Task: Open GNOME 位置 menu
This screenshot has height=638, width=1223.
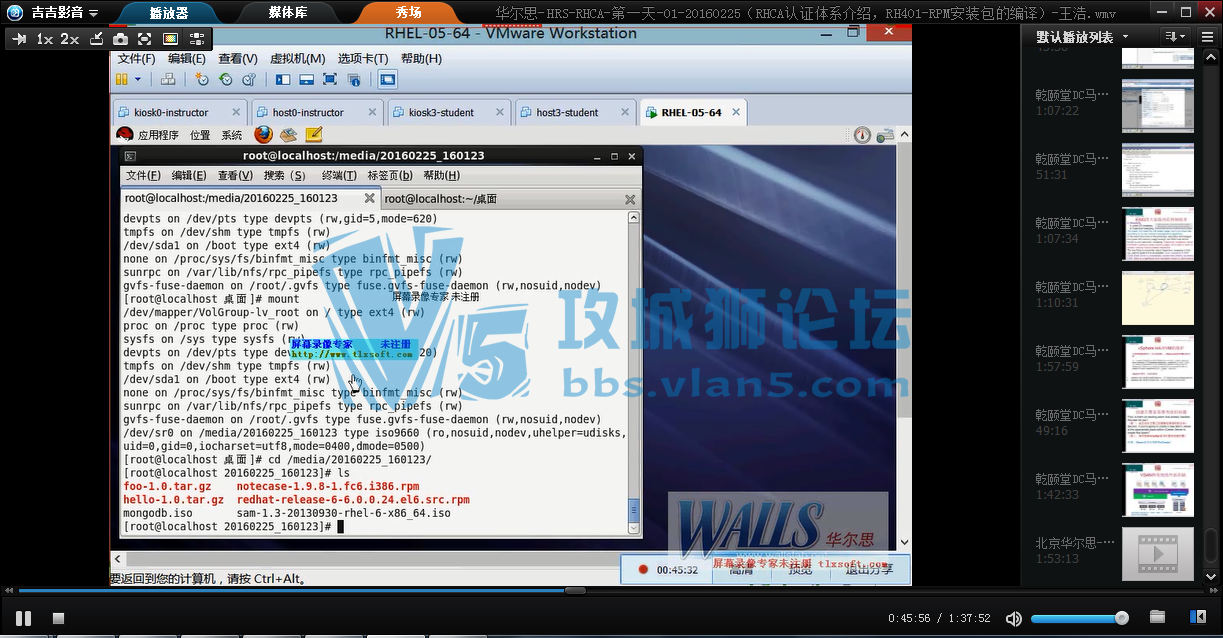Action: tap(200, 135)
